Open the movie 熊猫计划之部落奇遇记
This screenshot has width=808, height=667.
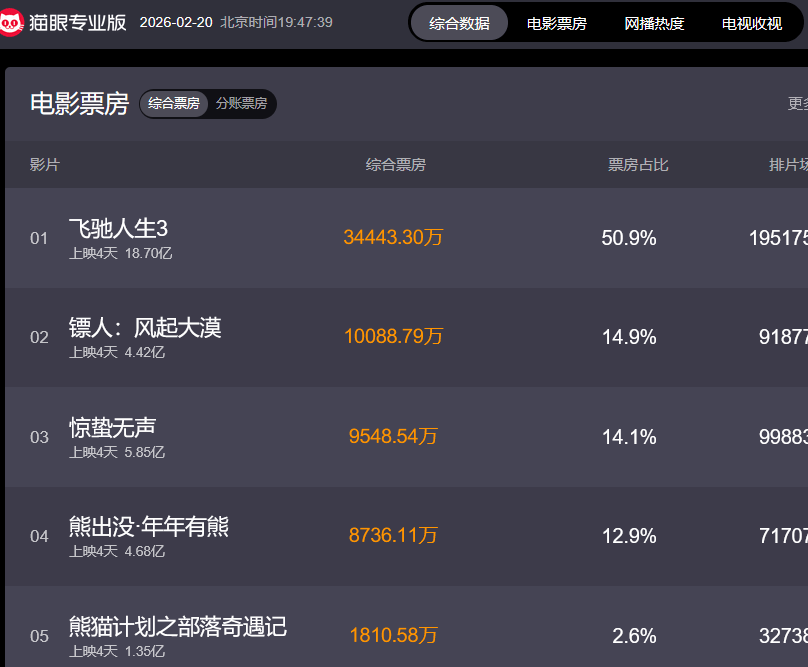(x=177, y=626)
